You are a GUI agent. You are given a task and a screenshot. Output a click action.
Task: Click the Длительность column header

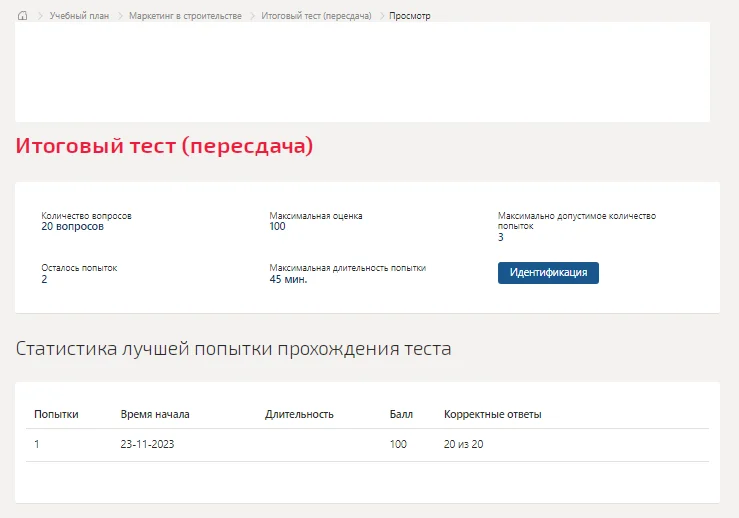pyautogui.click(x=299, y=414)
